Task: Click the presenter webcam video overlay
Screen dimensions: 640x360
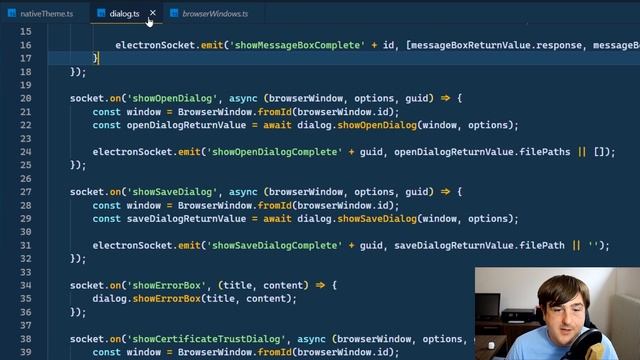Action: [557, 313]
